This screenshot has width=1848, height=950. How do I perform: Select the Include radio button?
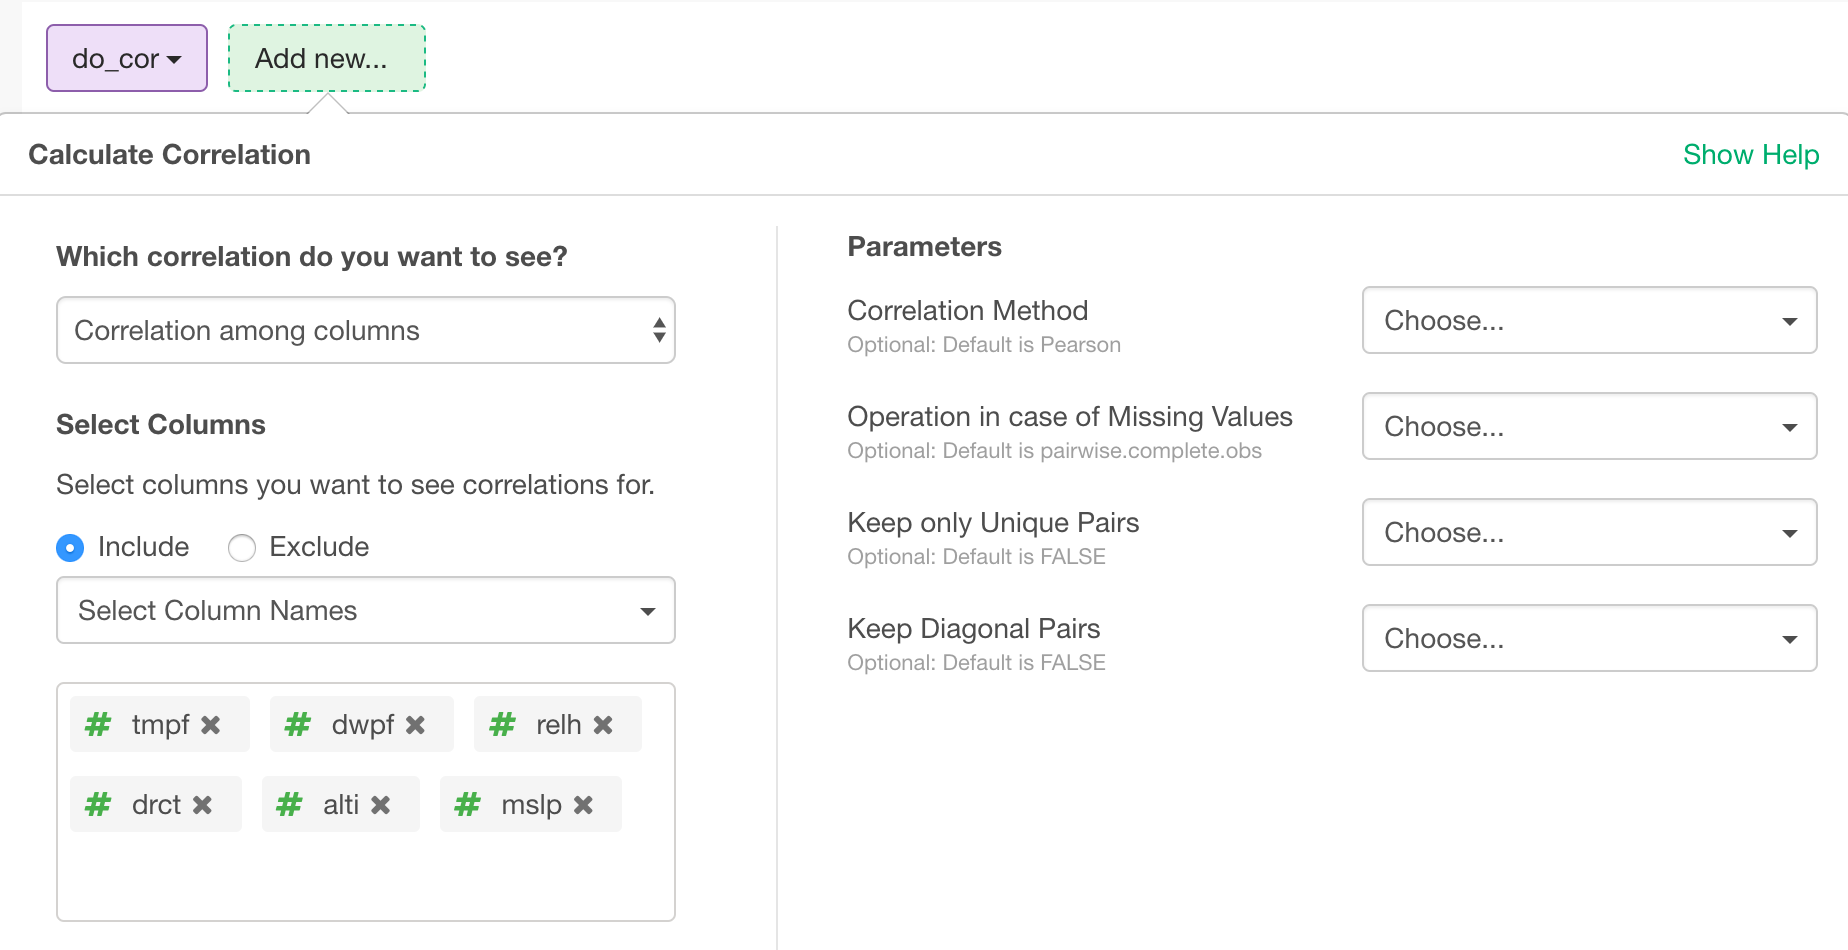tap(68, 548)
